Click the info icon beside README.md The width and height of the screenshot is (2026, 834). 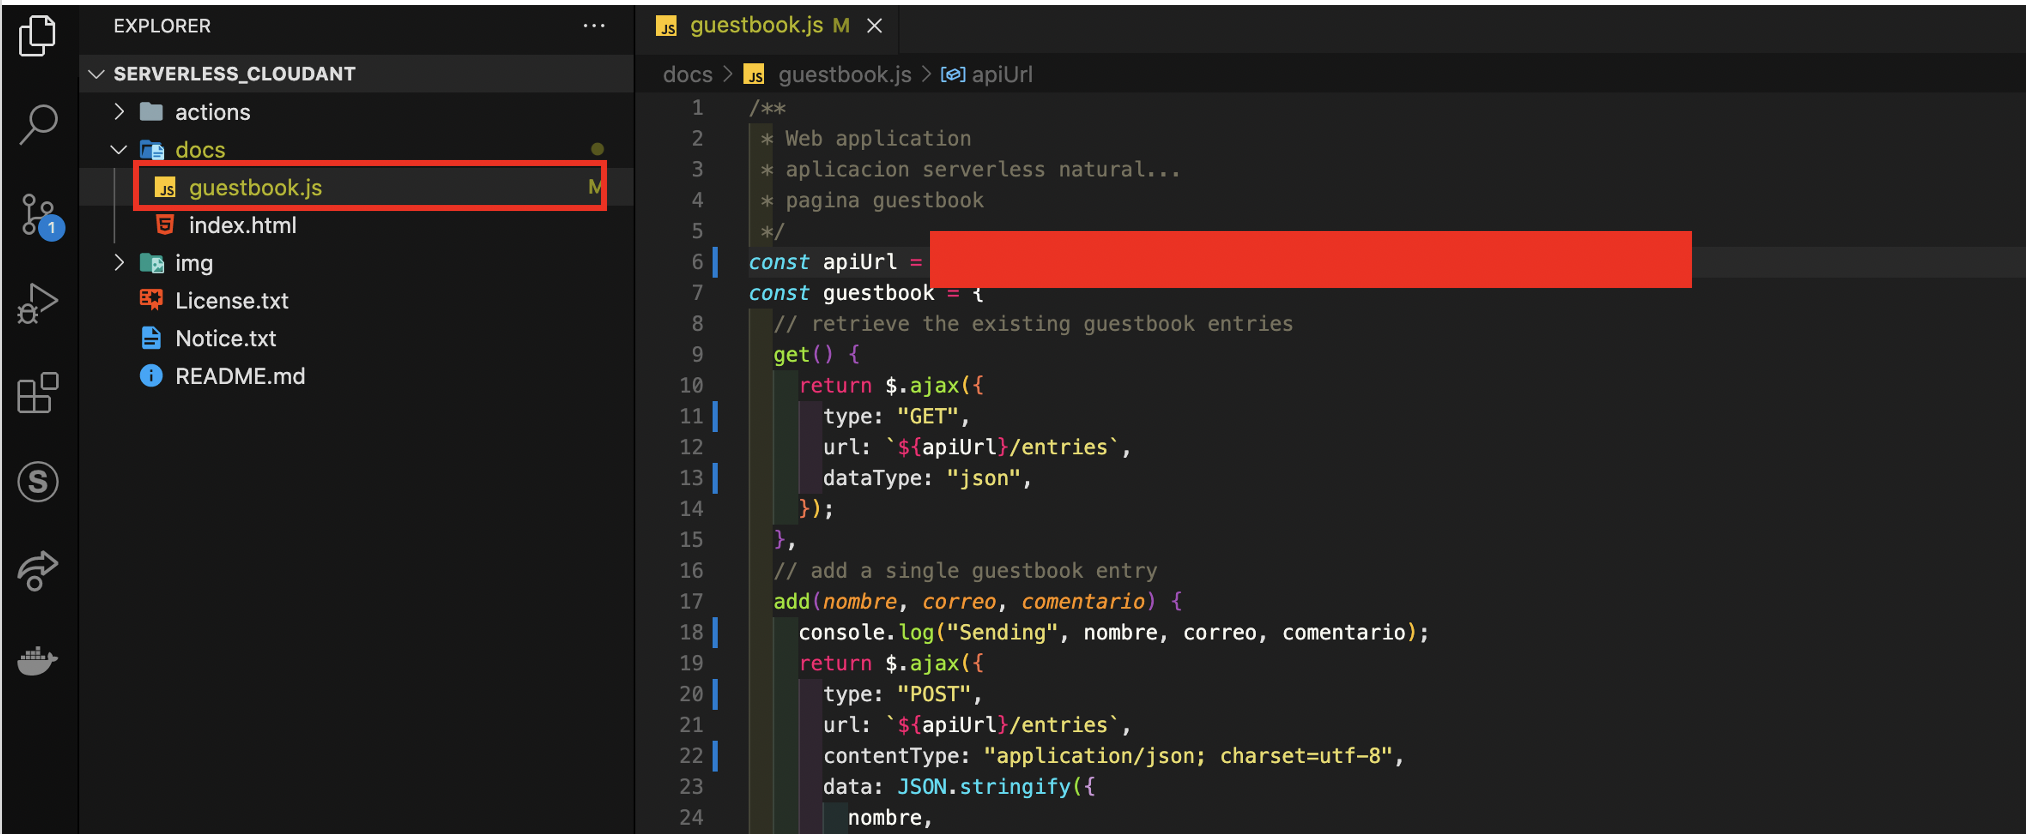click(x=151, y=376)
